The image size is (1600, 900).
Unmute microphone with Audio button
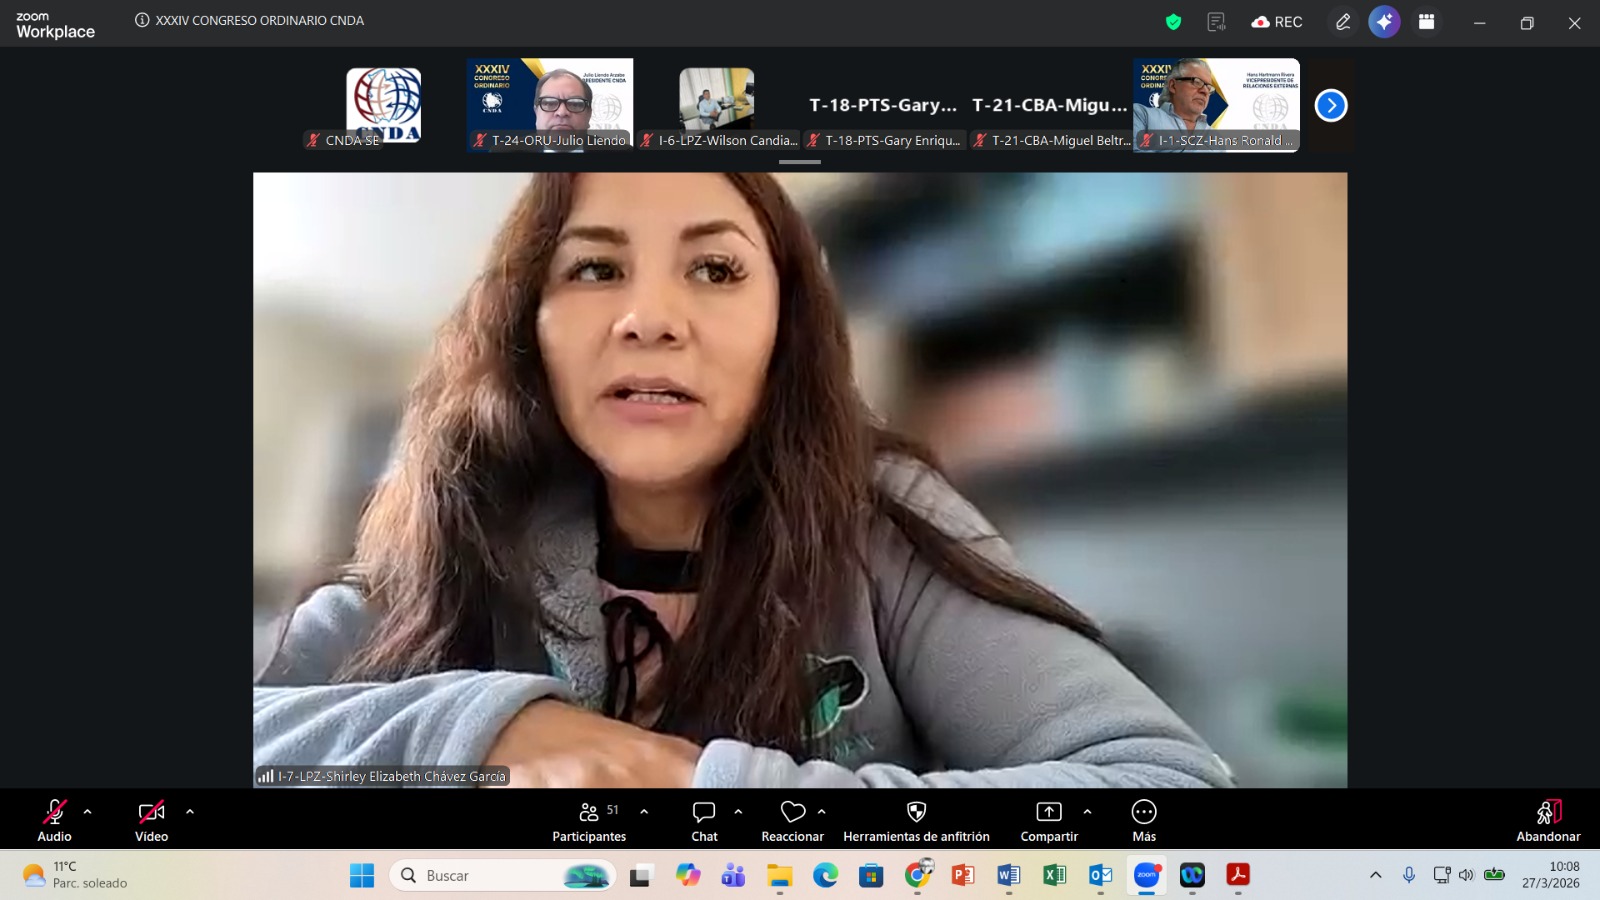pyautogui.click(x=55, y=820)
